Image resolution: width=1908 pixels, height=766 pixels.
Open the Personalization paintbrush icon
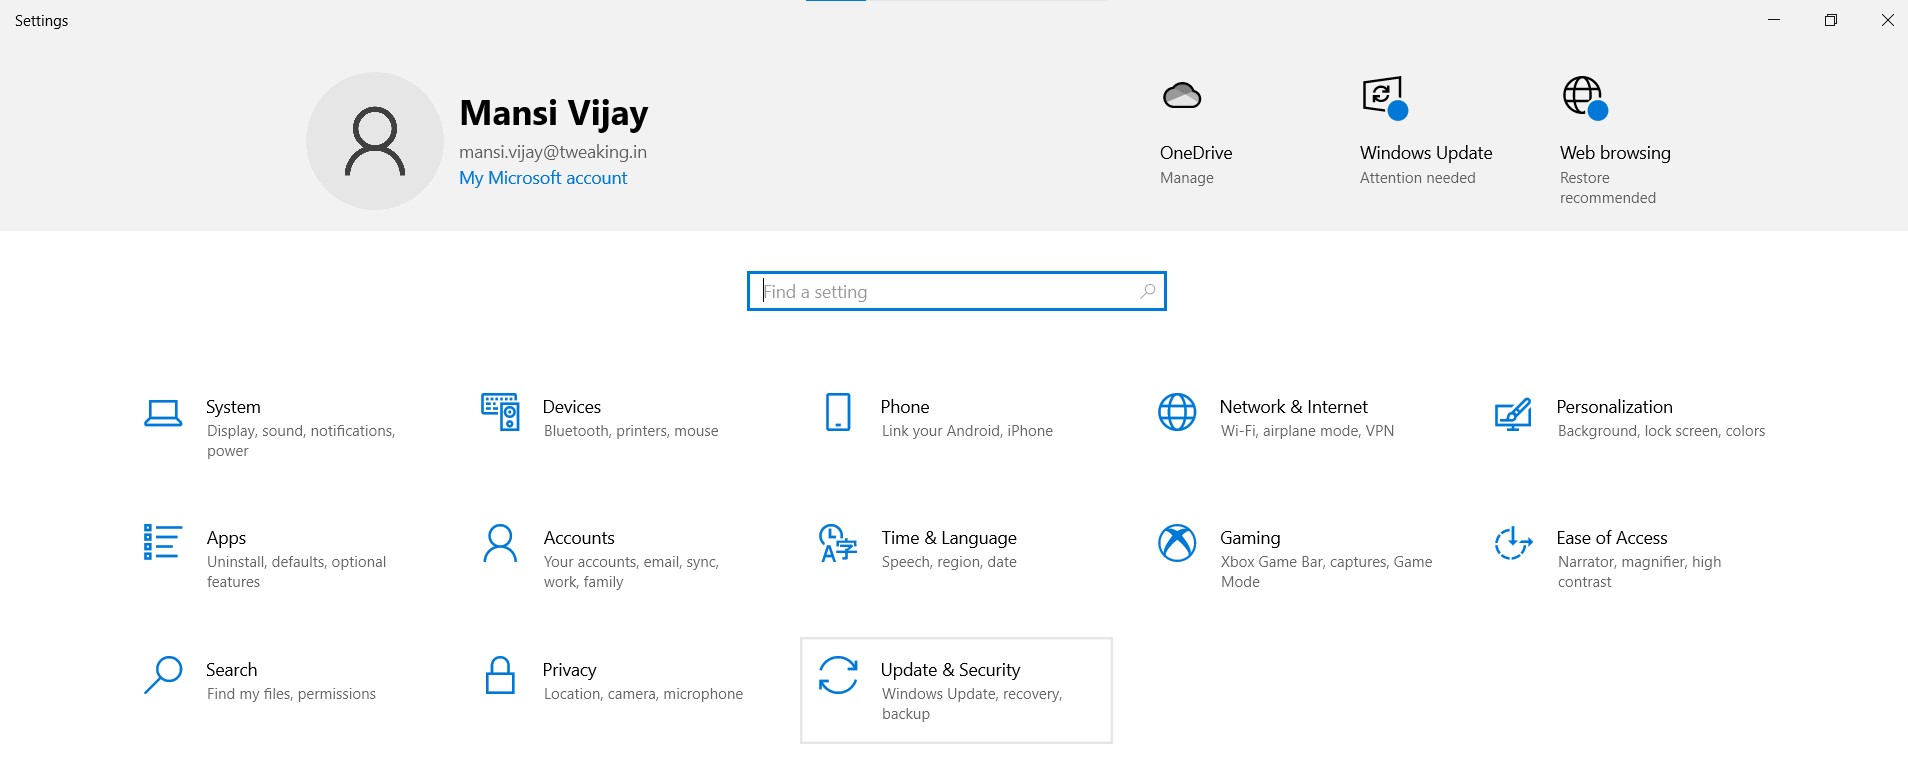[1513, 413]
